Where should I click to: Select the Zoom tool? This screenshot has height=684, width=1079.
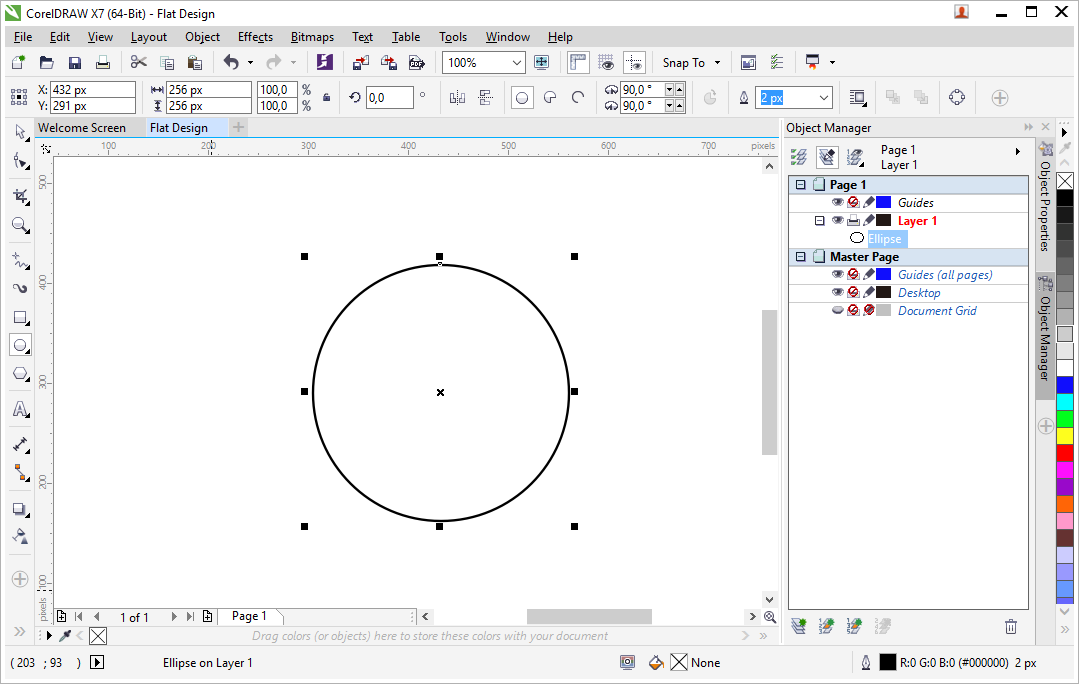pyautogui.click(x=20, y=226)
